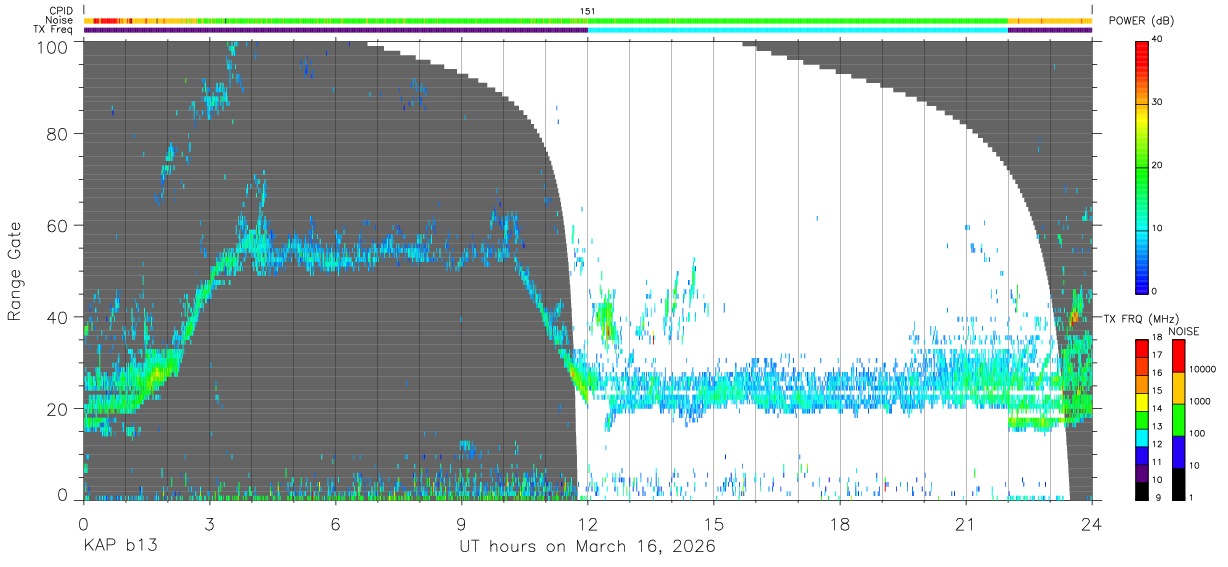
Task: Click the x-axis tick label 6
Action: coord(335,524)
